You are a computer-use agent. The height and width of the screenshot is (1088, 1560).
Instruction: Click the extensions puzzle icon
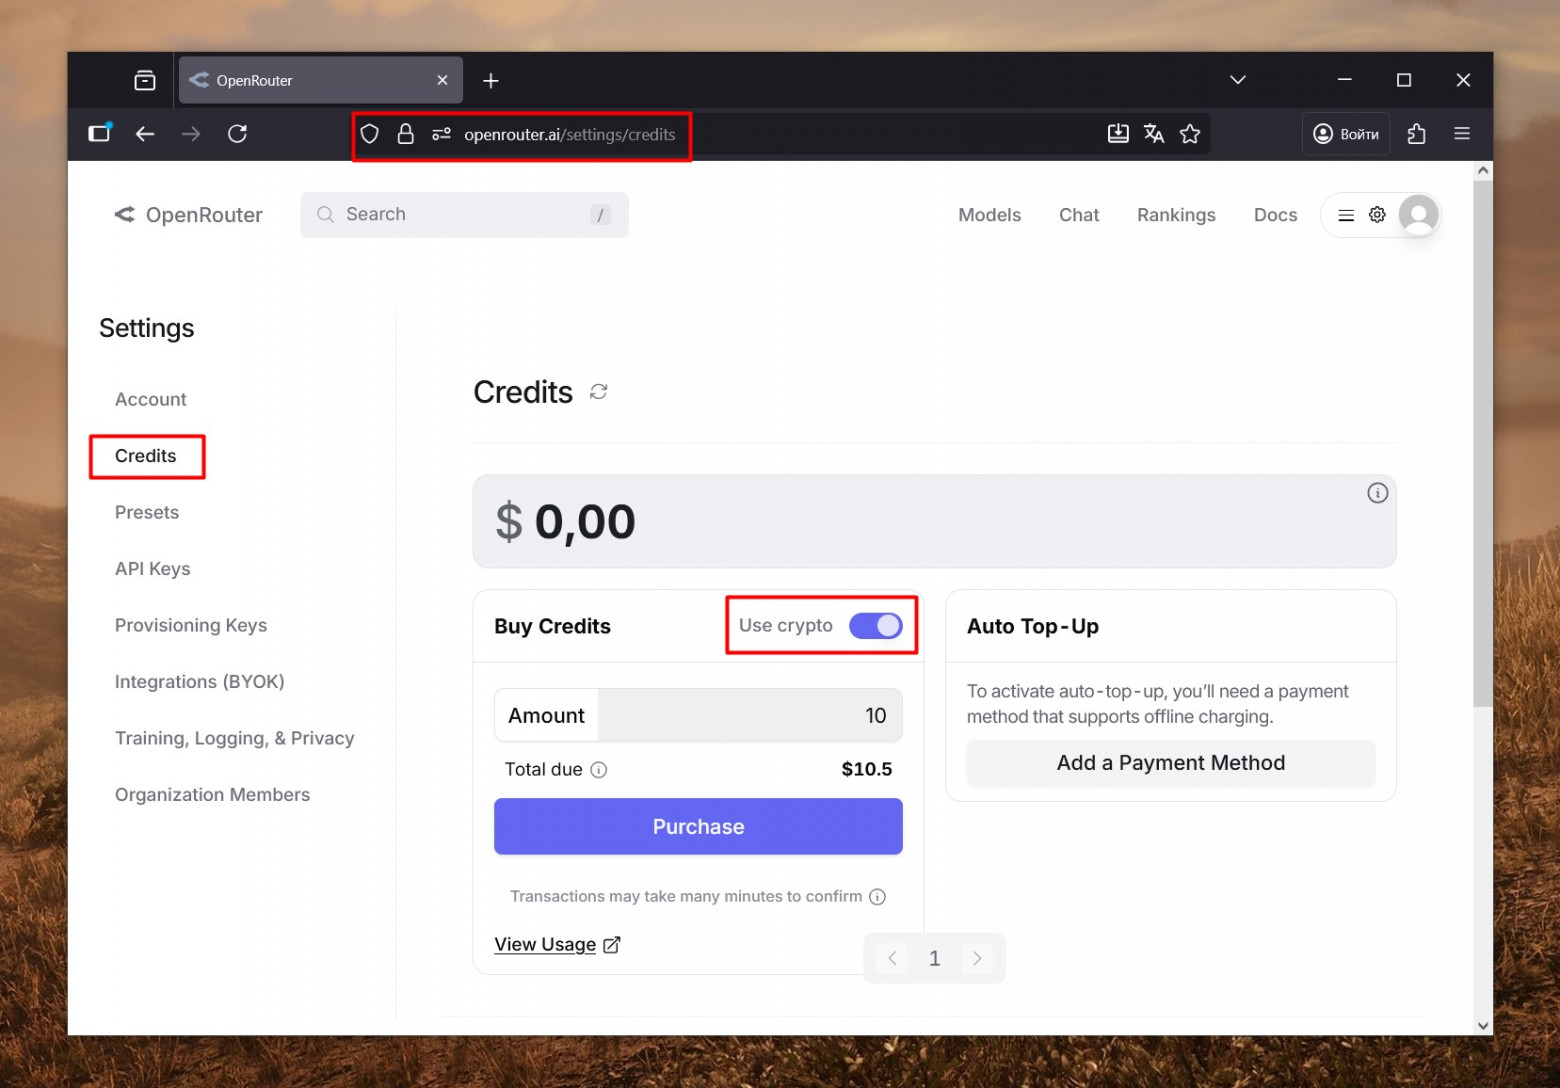tap(1416, 133)
